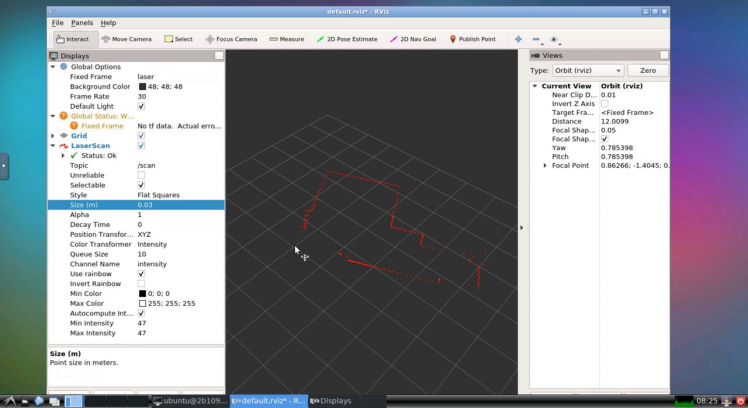This screenshot has width=748, height=408.
Task: Pick the Measure tool
Action: (x=286, y=39)
